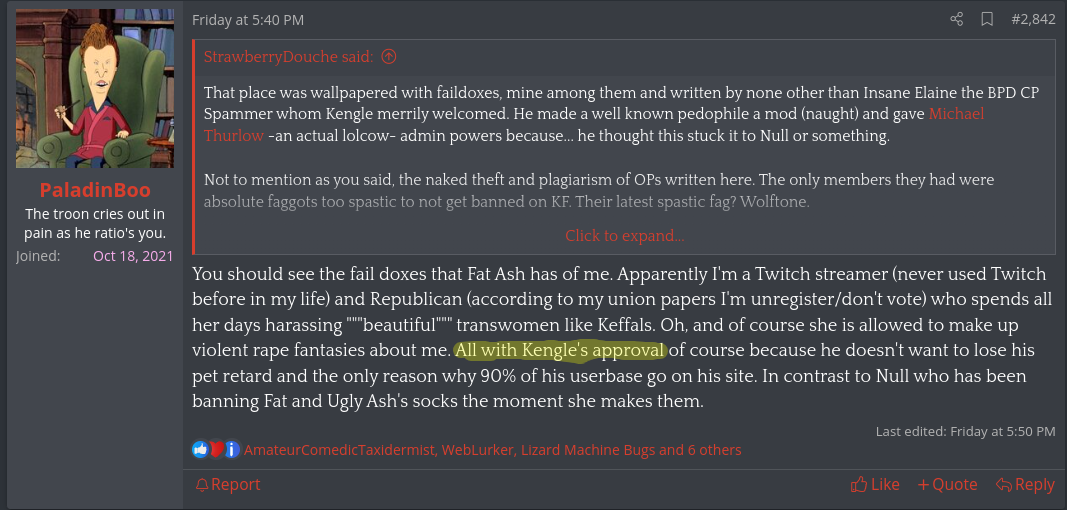The width and height of the screenshot is (1067, 510).
Task: Click the red heart reaction icon
Action: click(x=215, y=450)
